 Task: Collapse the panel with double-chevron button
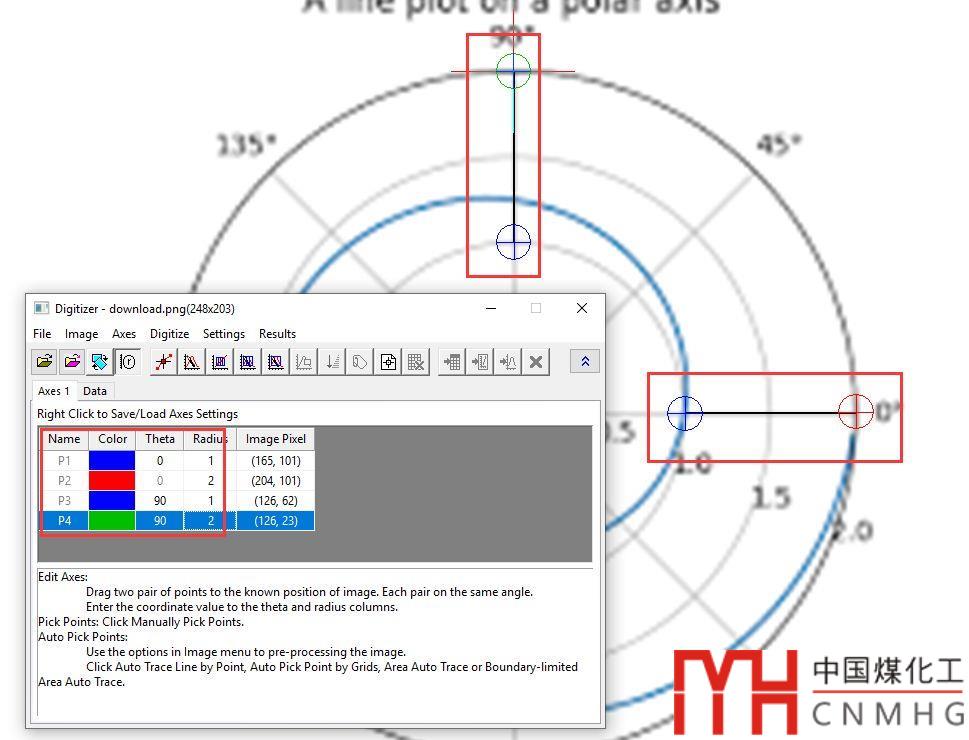(585, 362)
